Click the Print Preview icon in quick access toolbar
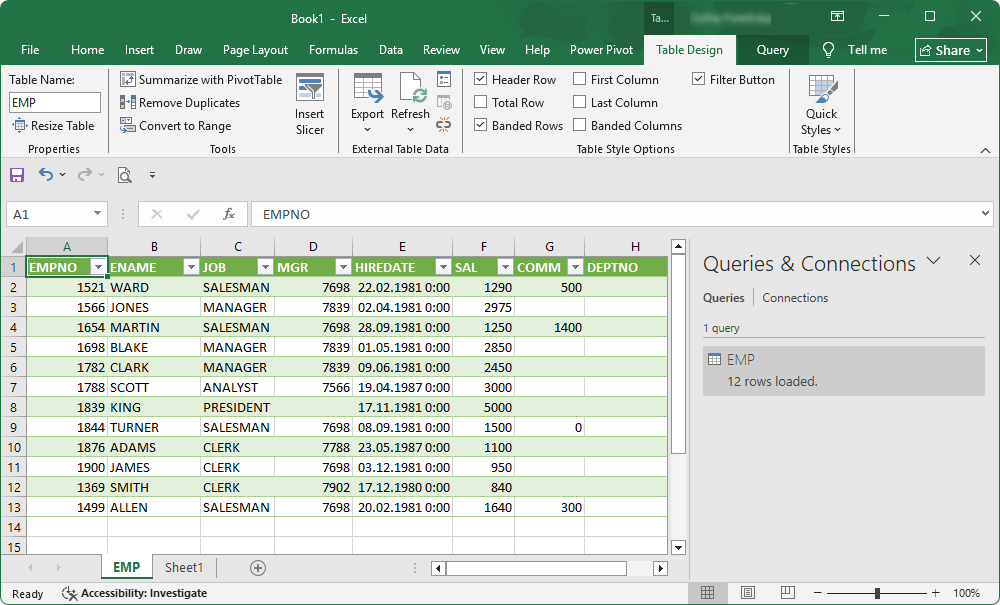The width and height of the screenshot is (1000, 605). click(x=124, y=175)
